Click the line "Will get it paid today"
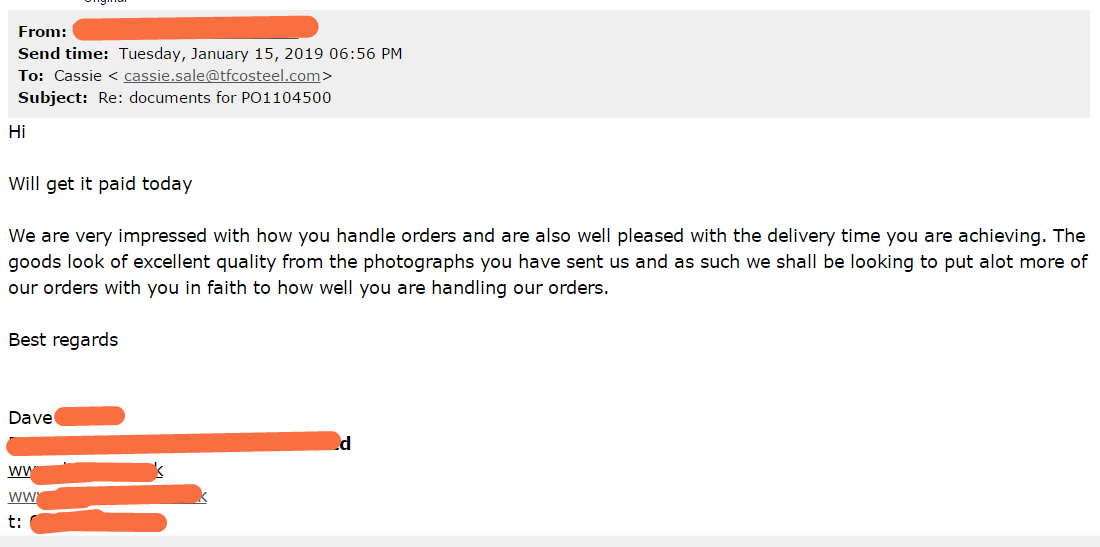 click(100, 184)
